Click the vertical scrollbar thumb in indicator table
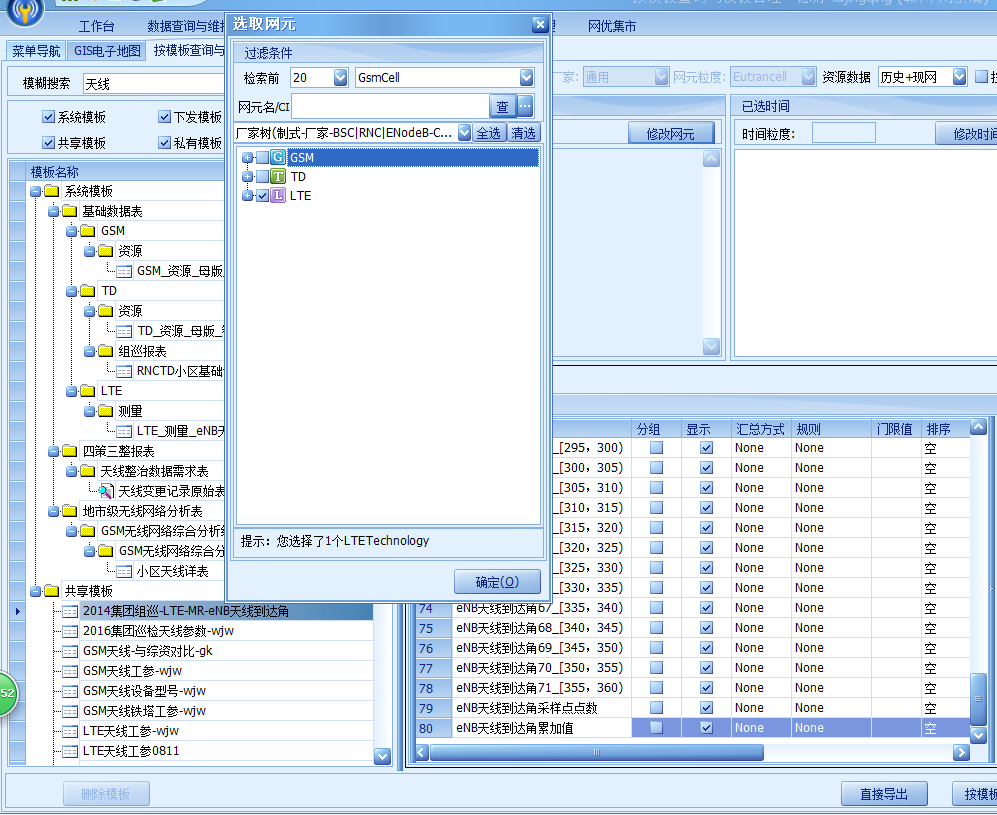 (979, 697)
